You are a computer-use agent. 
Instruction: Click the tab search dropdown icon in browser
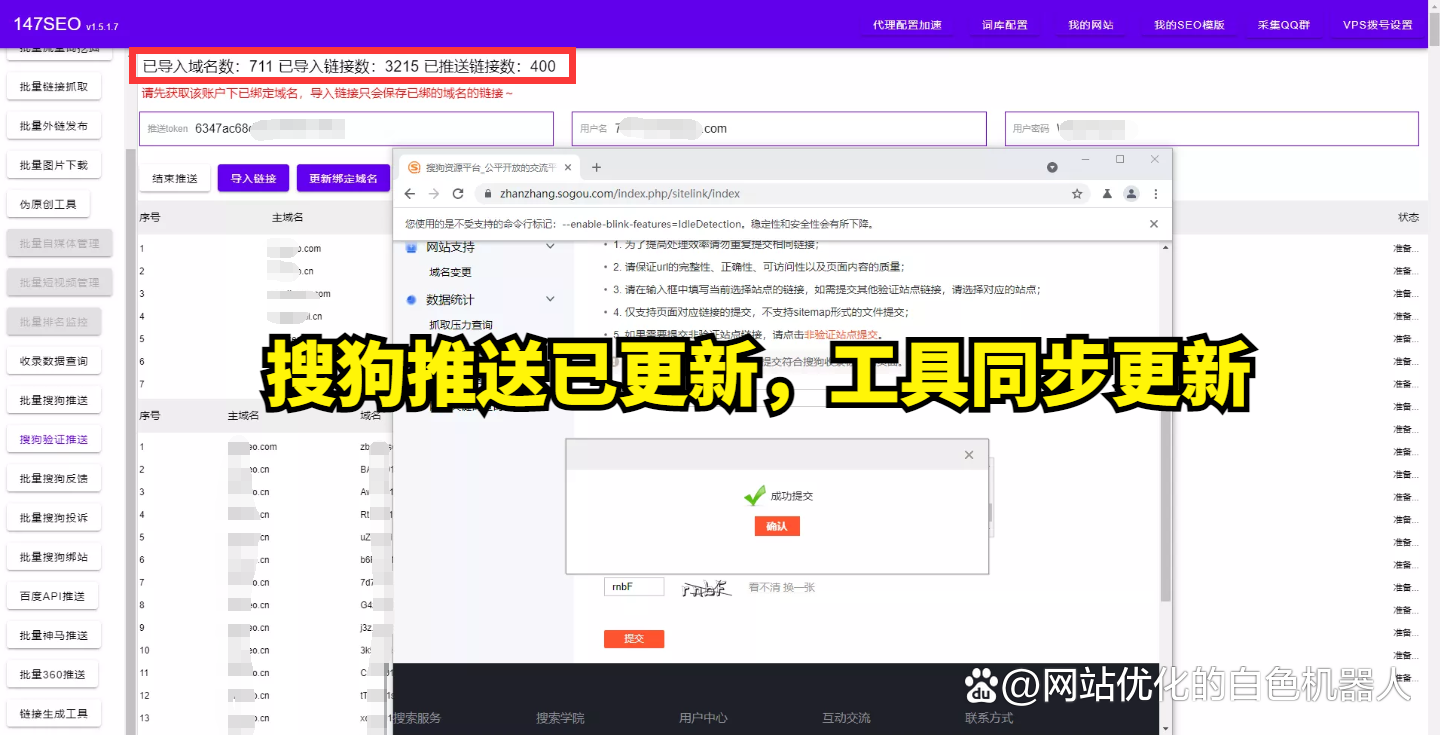click(x=1052, y=167)
